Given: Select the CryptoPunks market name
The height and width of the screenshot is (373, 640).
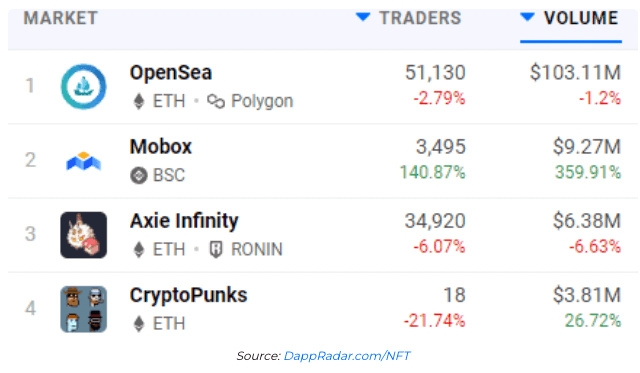Looking at the screenshot, I should tap(188, 295).
